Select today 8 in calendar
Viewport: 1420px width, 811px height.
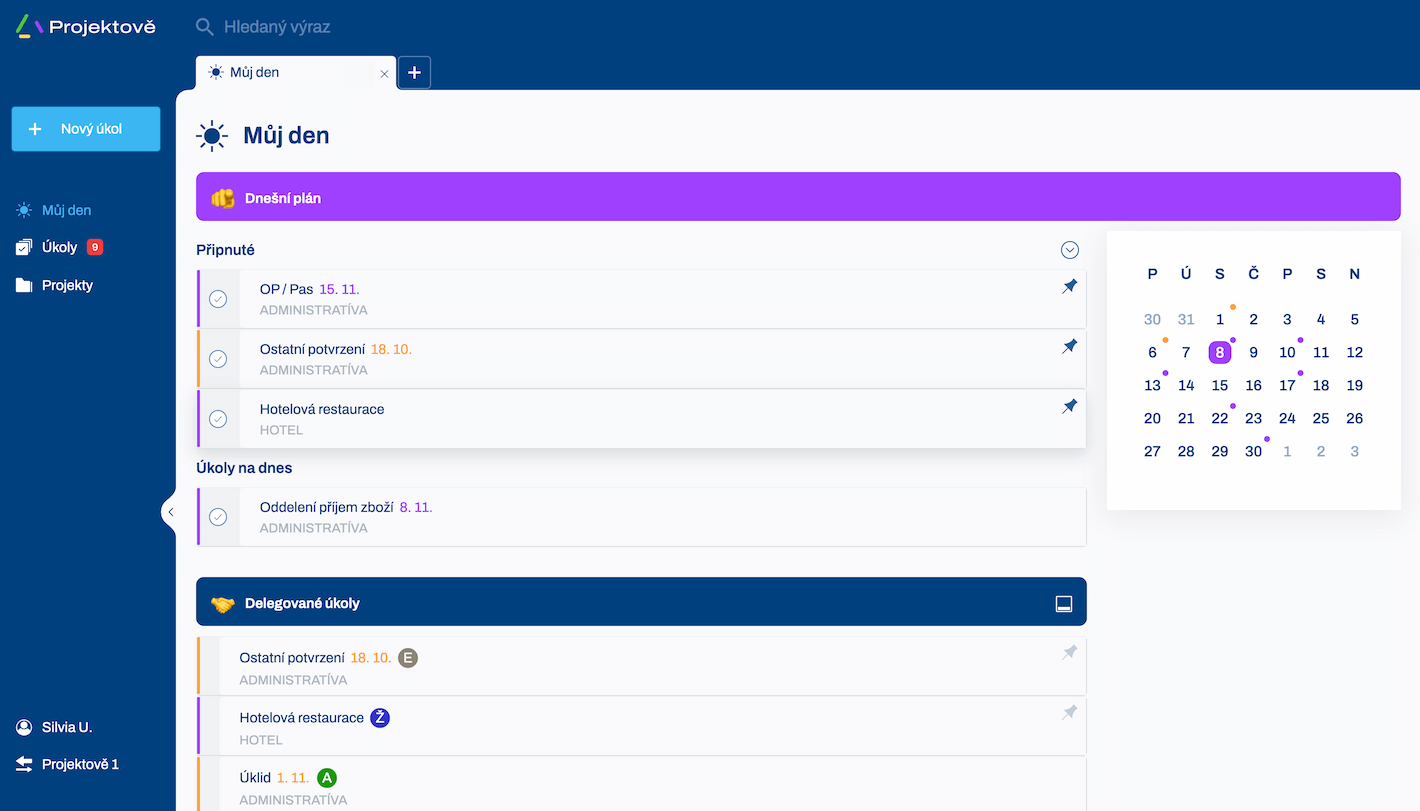[1219, 352]
